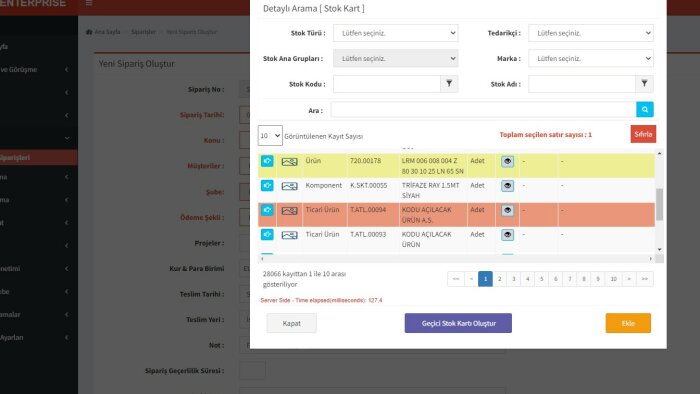Click the select icon in the T.ATL.00093 row
This screenshot has width=700, height=394.
tap(267, 235)
